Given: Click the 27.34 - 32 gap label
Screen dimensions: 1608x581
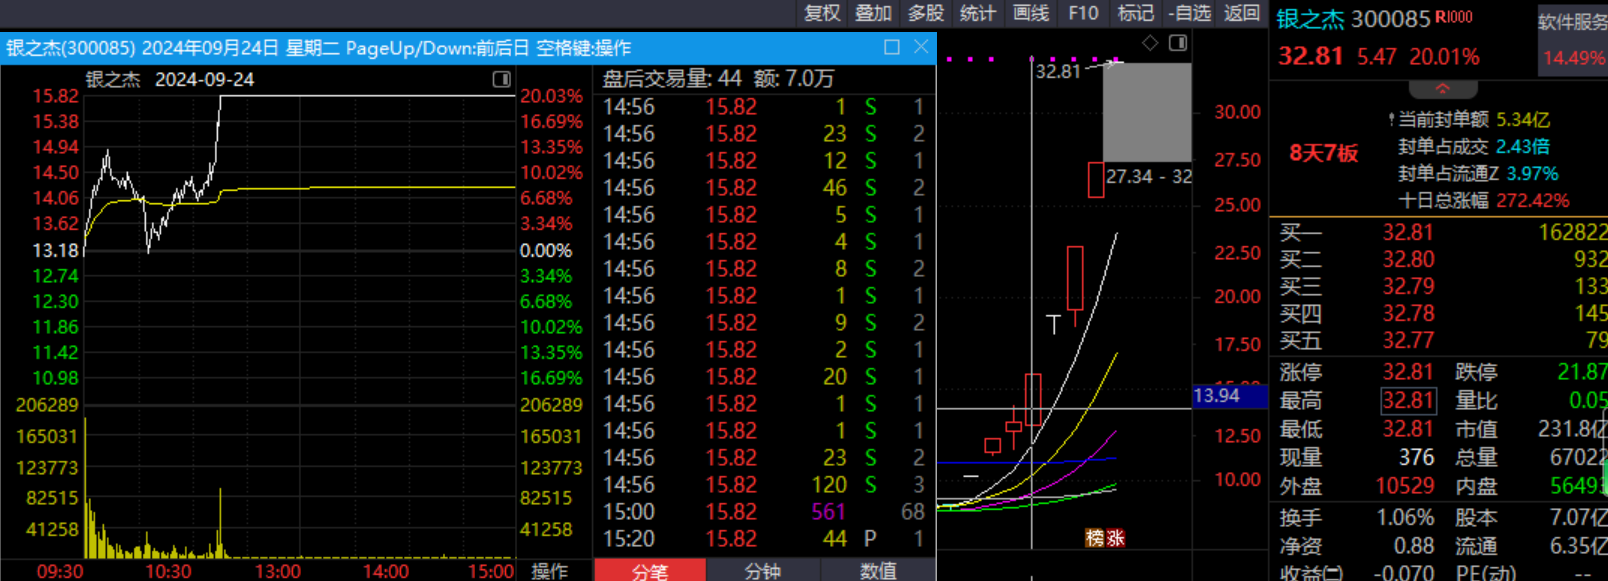Looking at the screenshot, I should [1149, 176].
